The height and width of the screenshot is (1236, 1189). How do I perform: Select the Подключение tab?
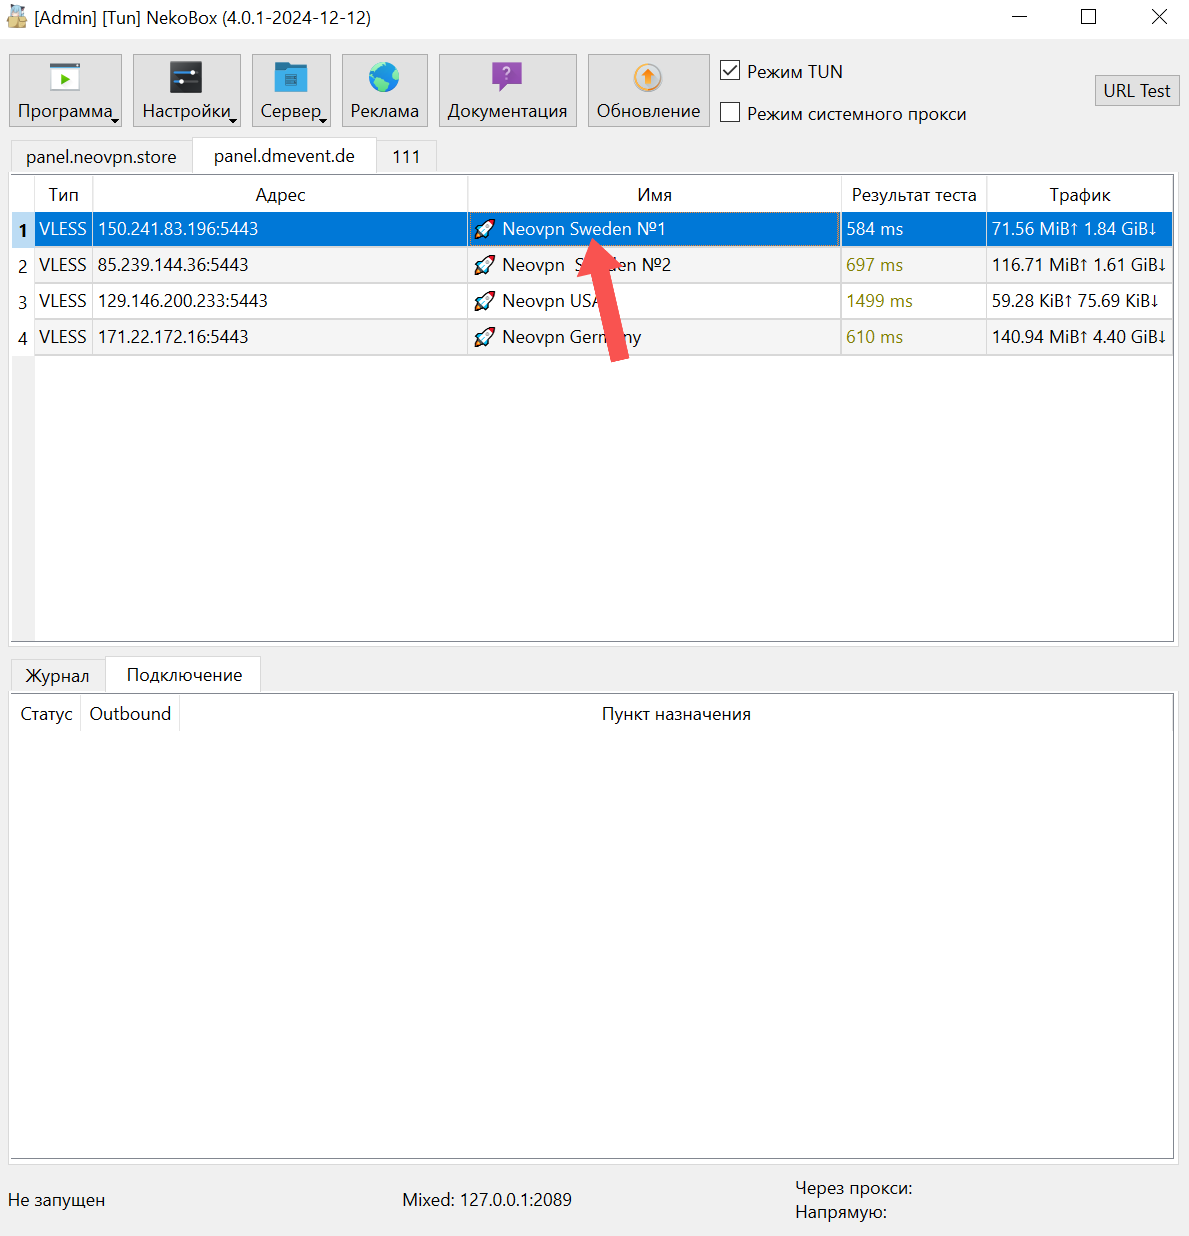click(x=184, y=675)
